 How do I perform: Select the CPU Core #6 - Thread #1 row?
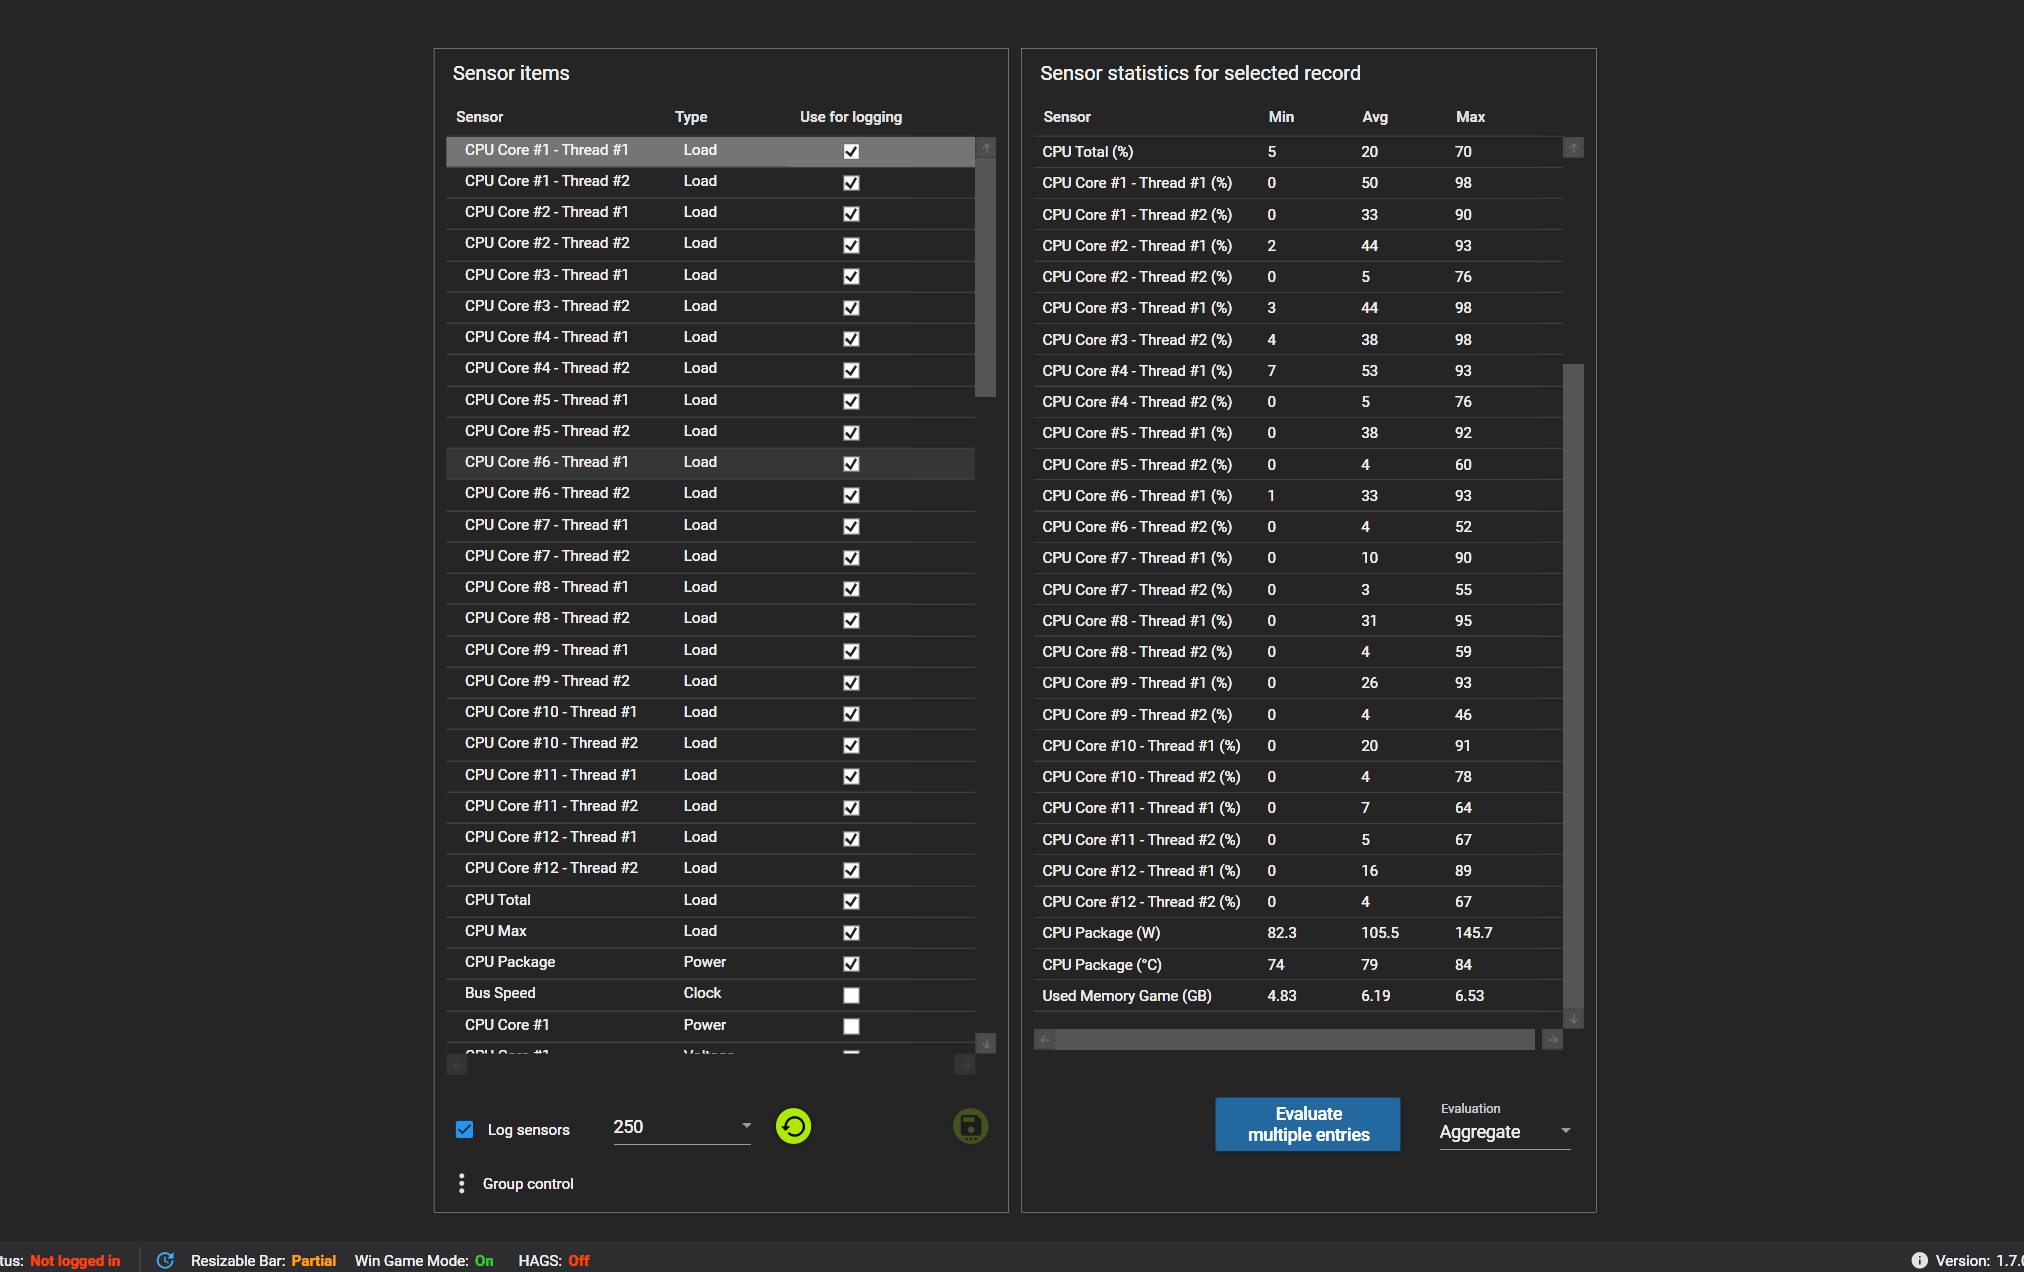click(546, 462)
